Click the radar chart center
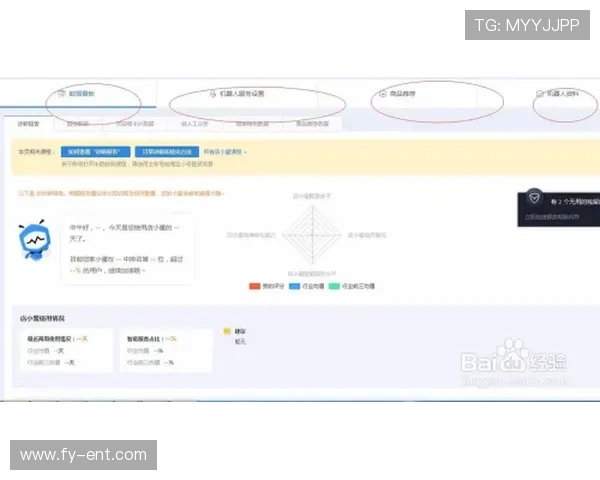 (x=313, y=235)
